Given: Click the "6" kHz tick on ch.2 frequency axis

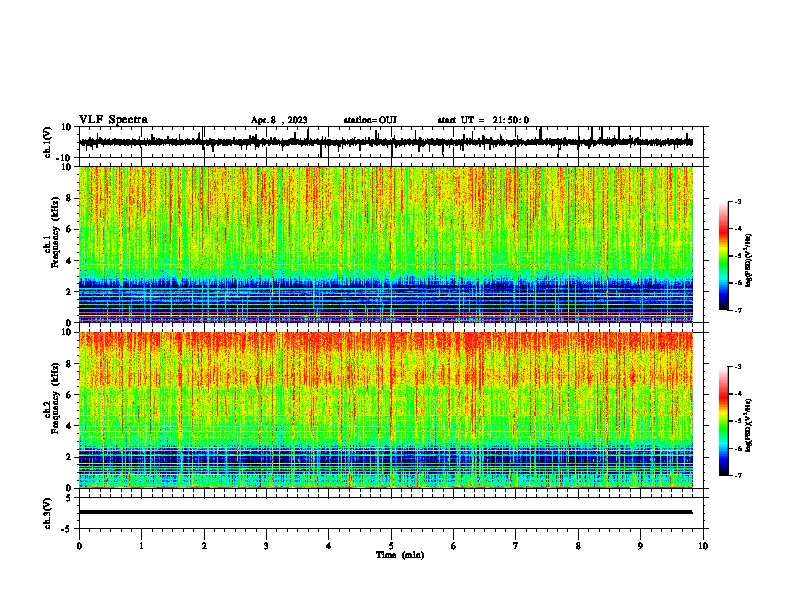Looking at the screenshot, I should (69, 395).
